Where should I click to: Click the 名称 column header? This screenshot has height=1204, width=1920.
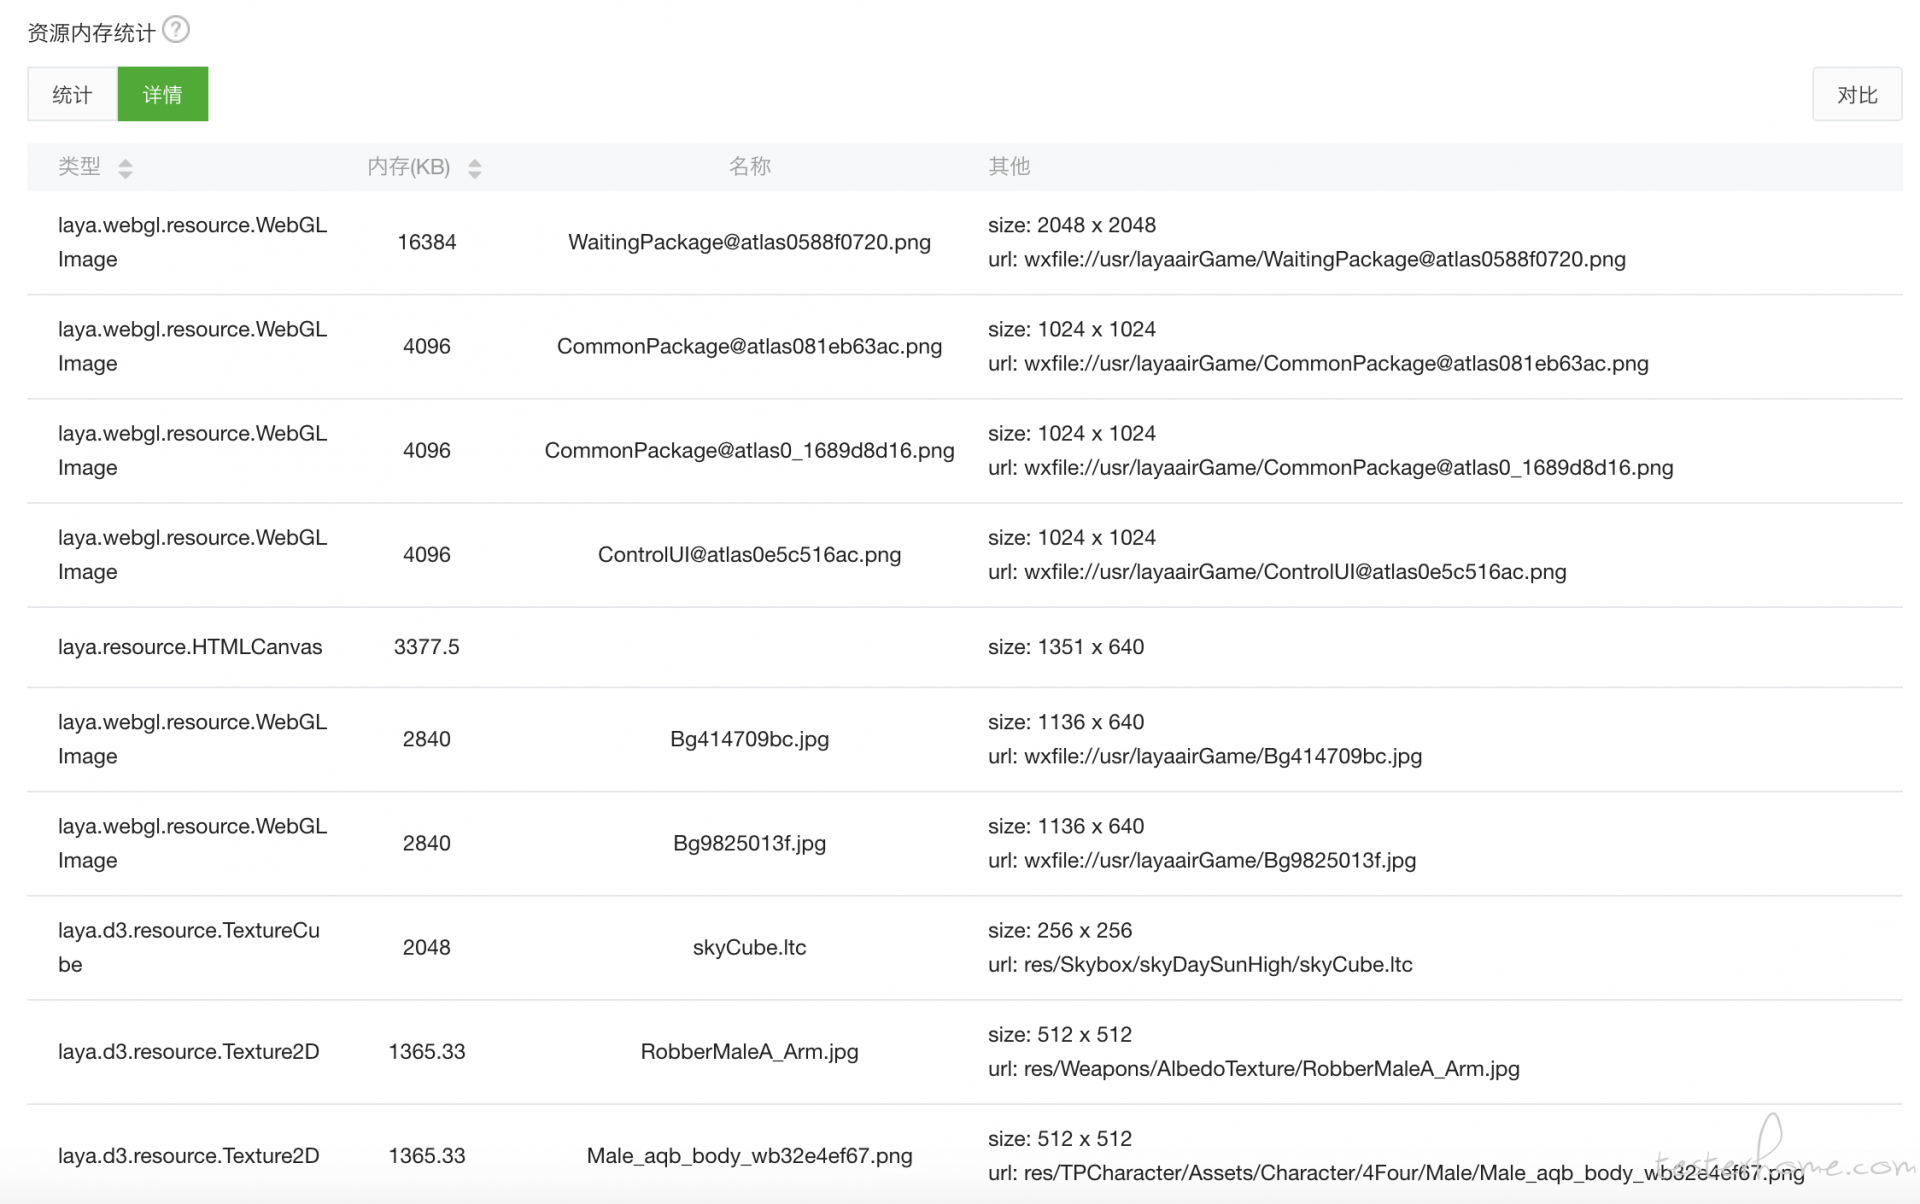[x=749, y=166]
